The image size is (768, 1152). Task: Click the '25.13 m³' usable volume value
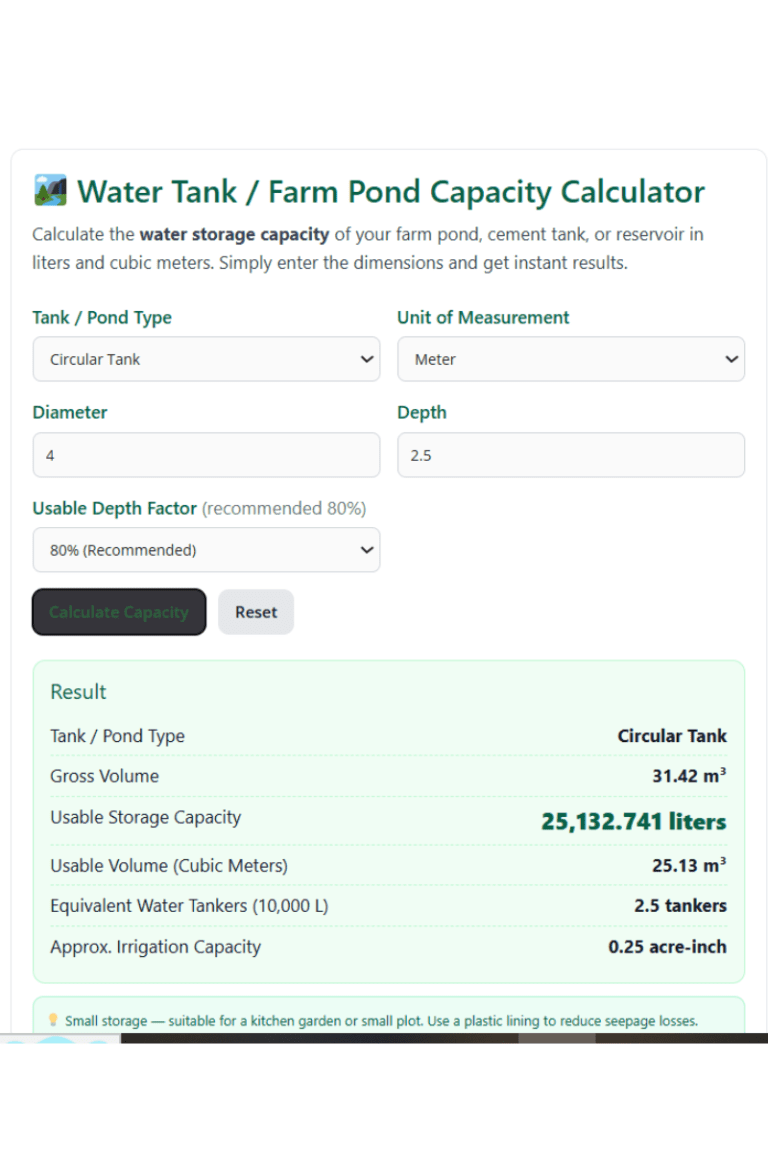(x=689, y=865)
